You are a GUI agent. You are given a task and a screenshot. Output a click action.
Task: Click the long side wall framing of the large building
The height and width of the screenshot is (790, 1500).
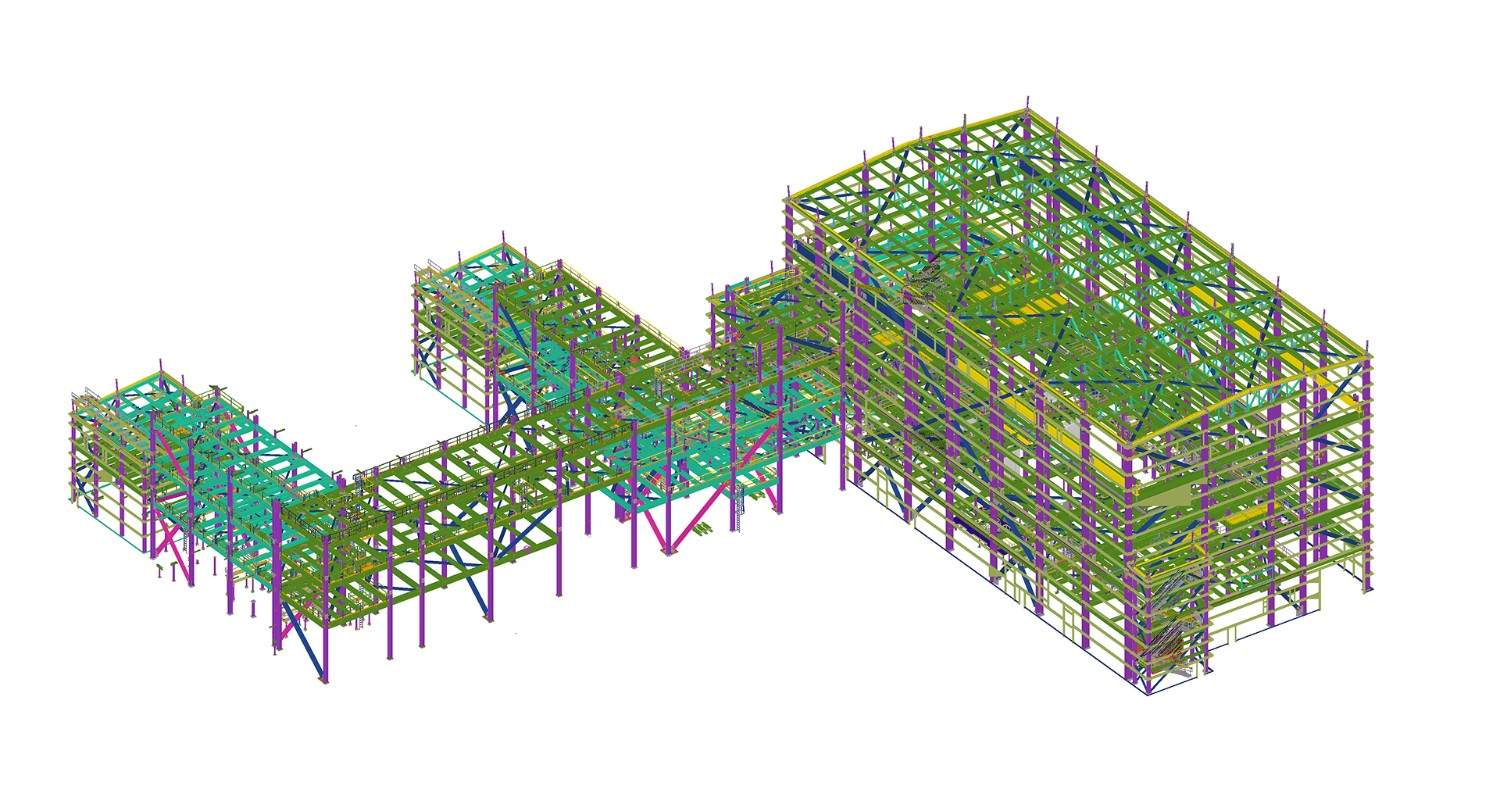(985, 430)
